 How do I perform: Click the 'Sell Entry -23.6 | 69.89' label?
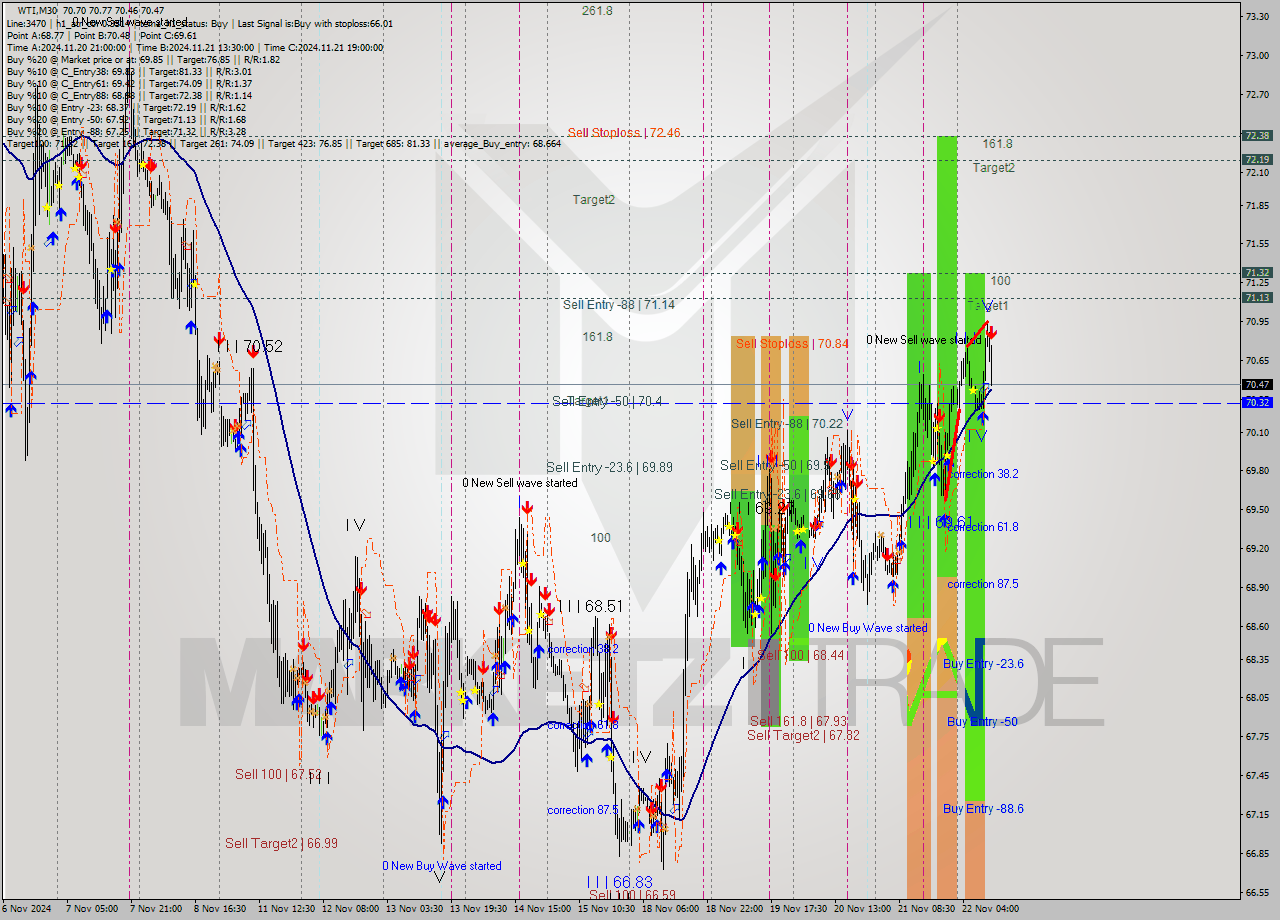click(609, 467)
